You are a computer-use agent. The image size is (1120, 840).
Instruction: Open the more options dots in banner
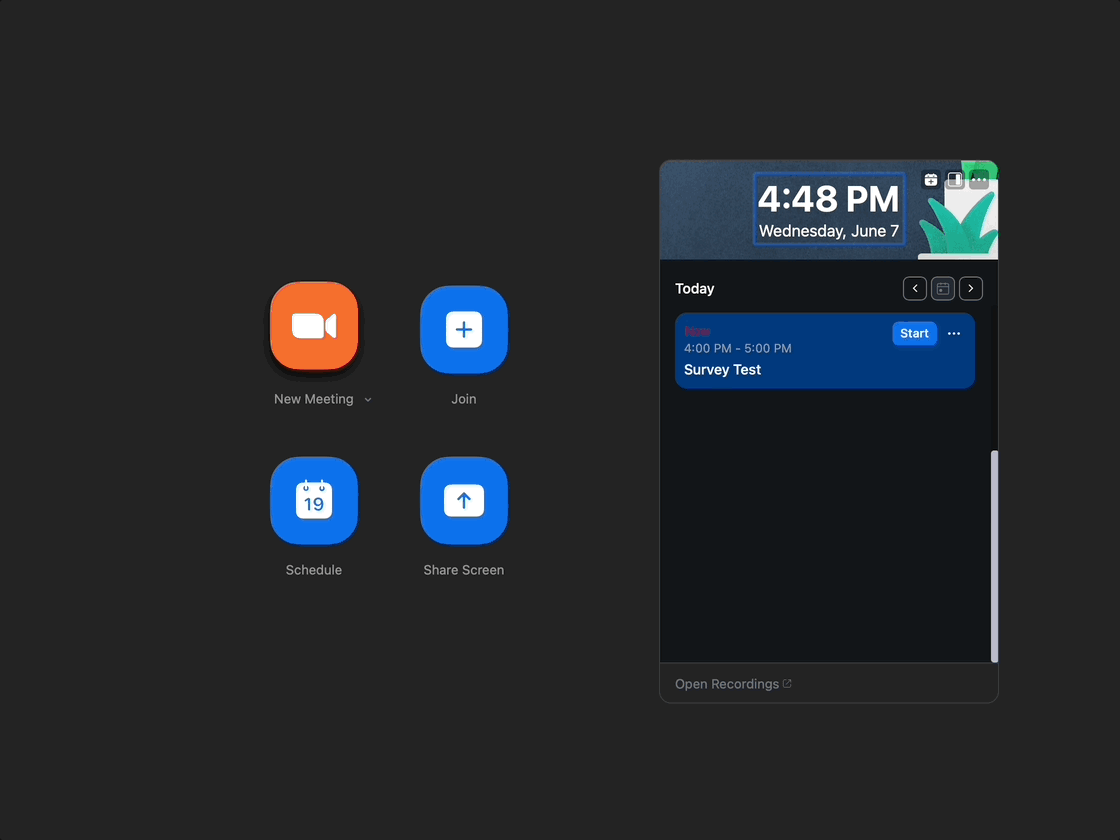coord(979,179)
